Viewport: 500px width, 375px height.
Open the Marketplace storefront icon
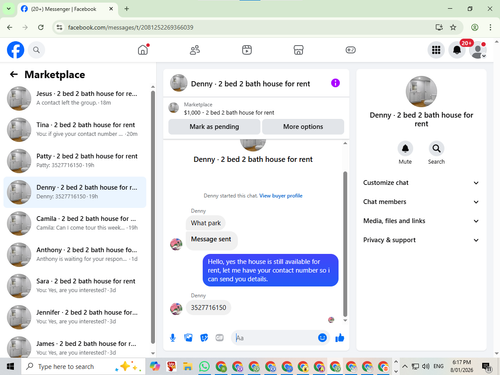pos(298,50)
